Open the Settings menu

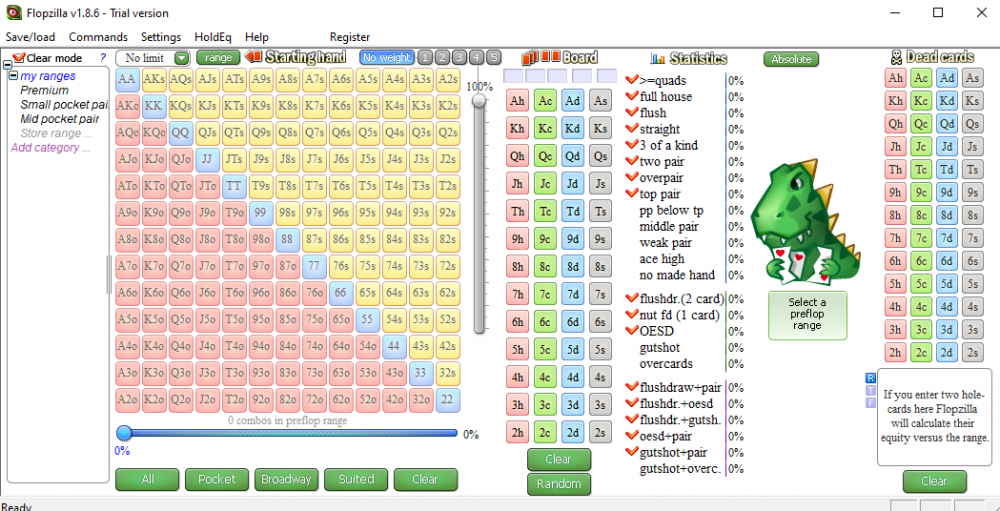tap(161, 37)
